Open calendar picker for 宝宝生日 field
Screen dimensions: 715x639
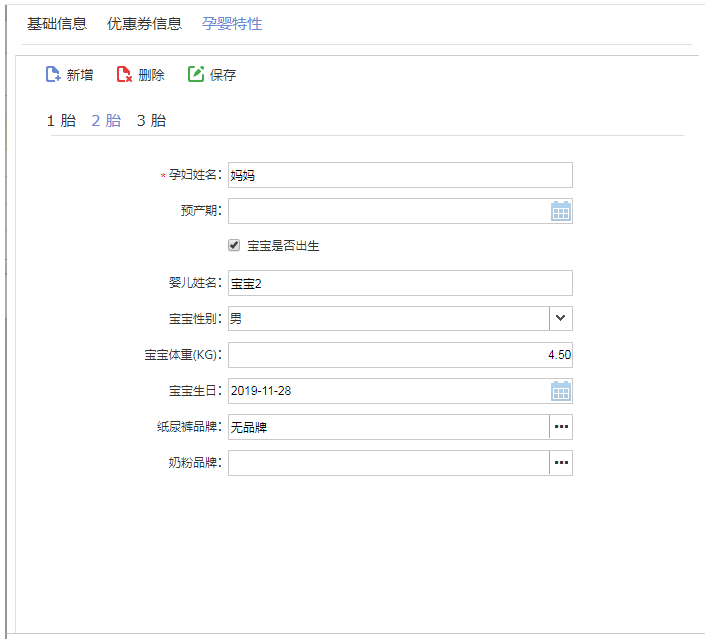pos(561,391)
